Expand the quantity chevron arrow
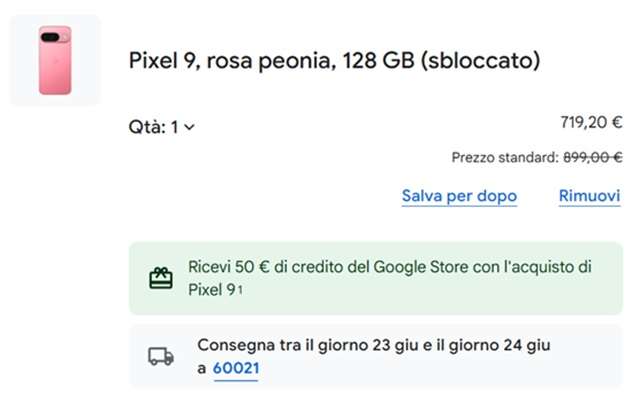The image size is (640, 410). pos(190,127)
